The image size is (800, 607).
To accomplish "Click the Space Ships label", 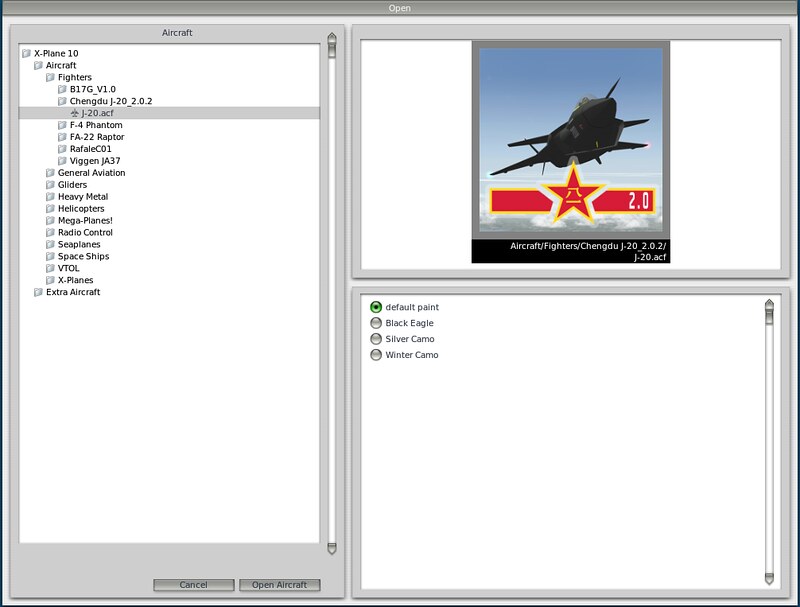I will pos(83,256).
